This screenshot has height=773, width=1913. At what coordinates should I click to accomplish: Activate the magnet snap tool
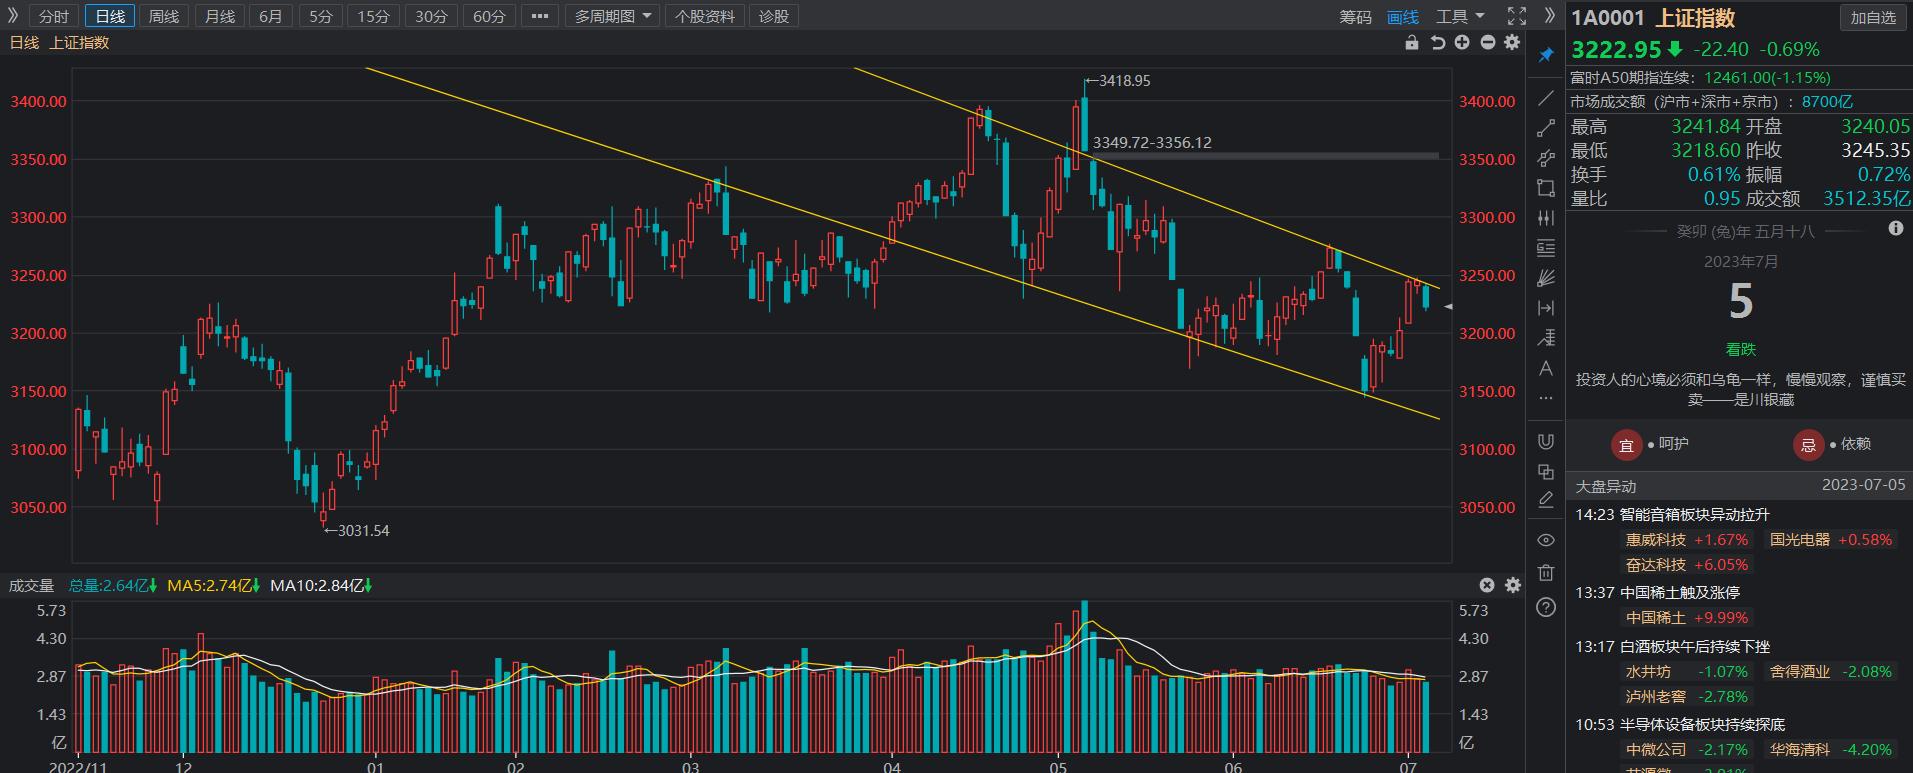(x=1546, y=442)
